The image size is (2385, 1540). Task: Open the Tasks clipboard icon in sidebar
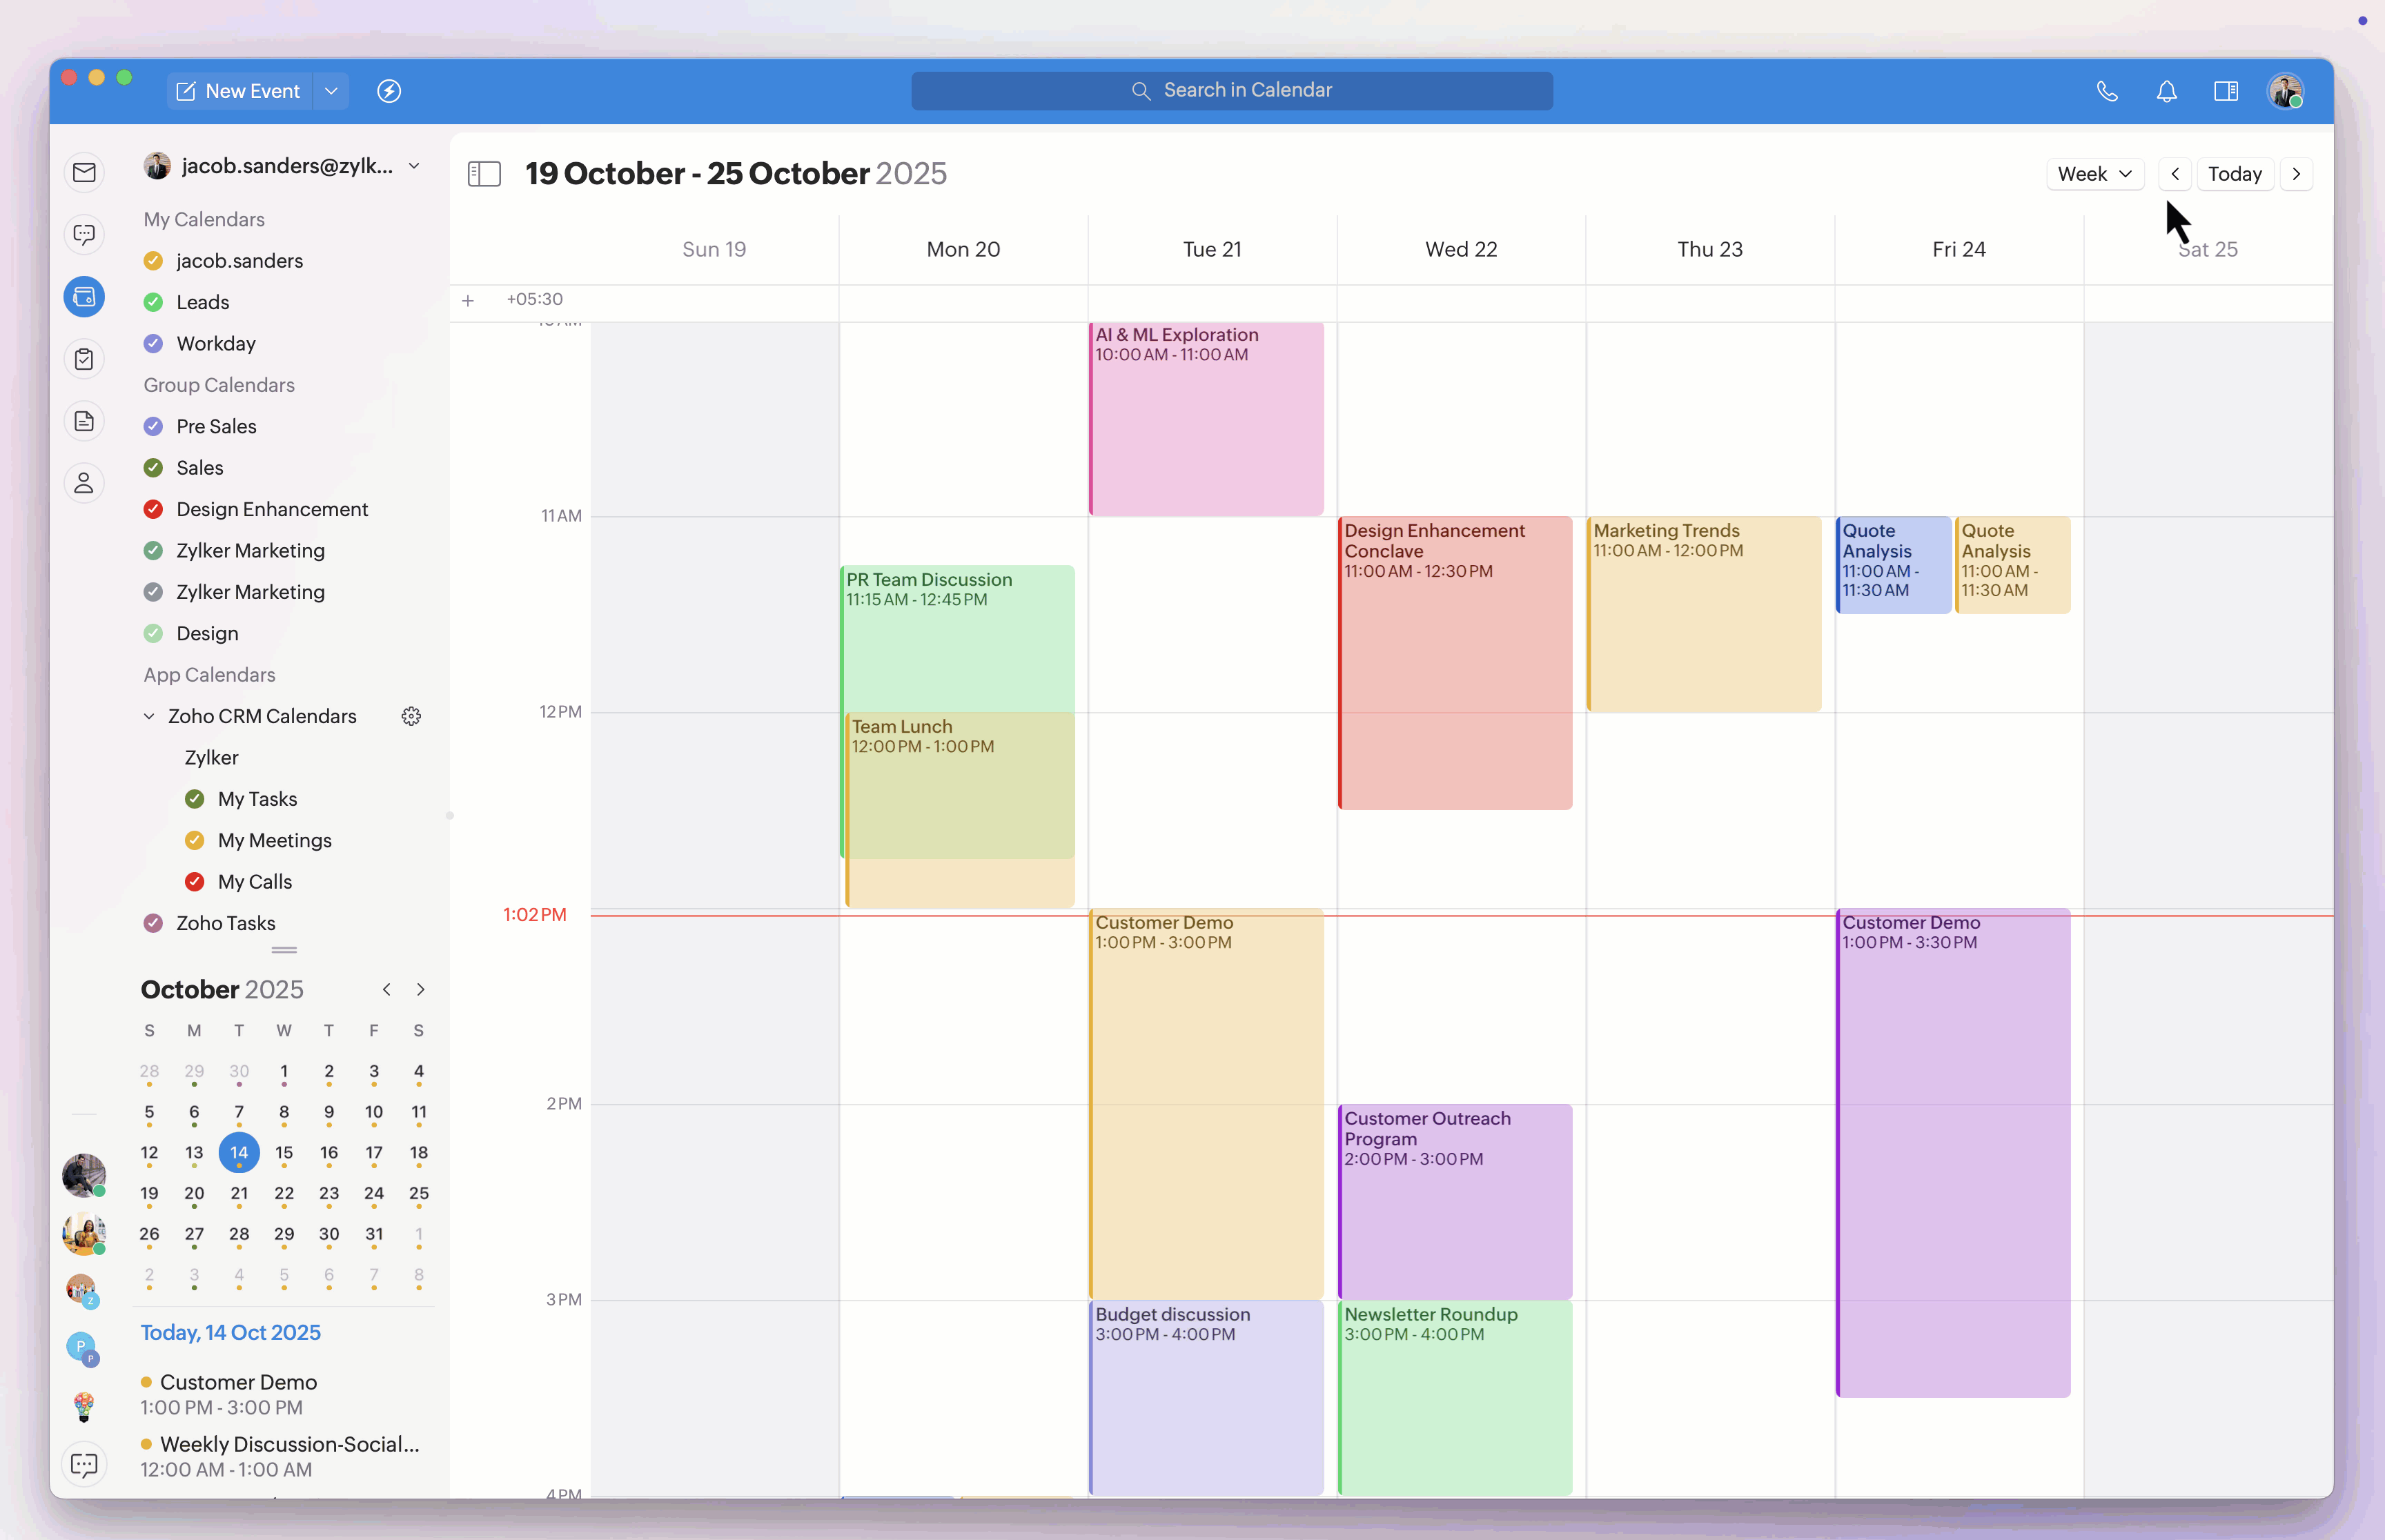coord(84,359)
